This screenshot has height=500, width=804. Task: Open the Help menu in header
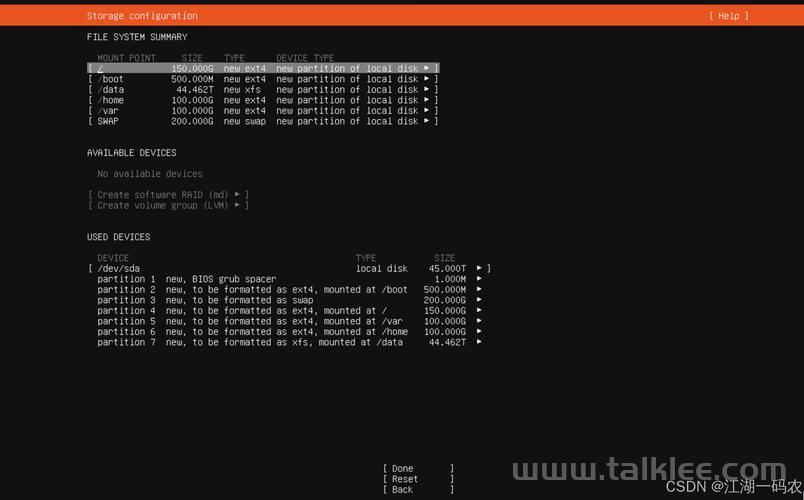[729, 16]
